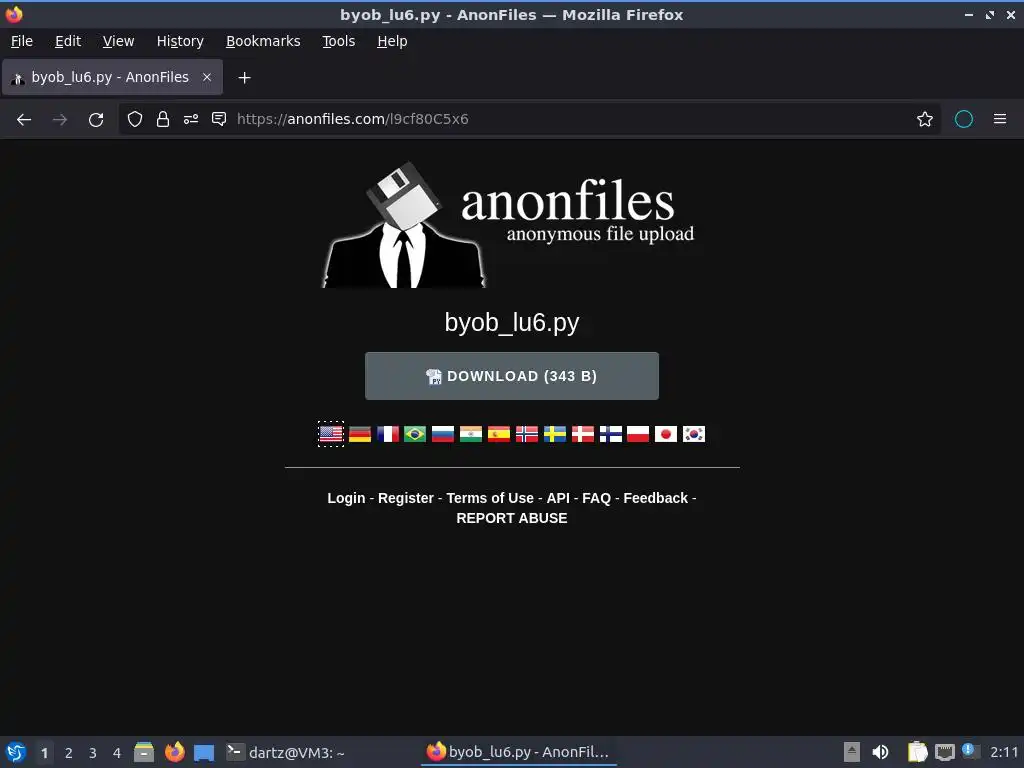Click the 2:11 taskbar clock

click(x=1004, y=752)
